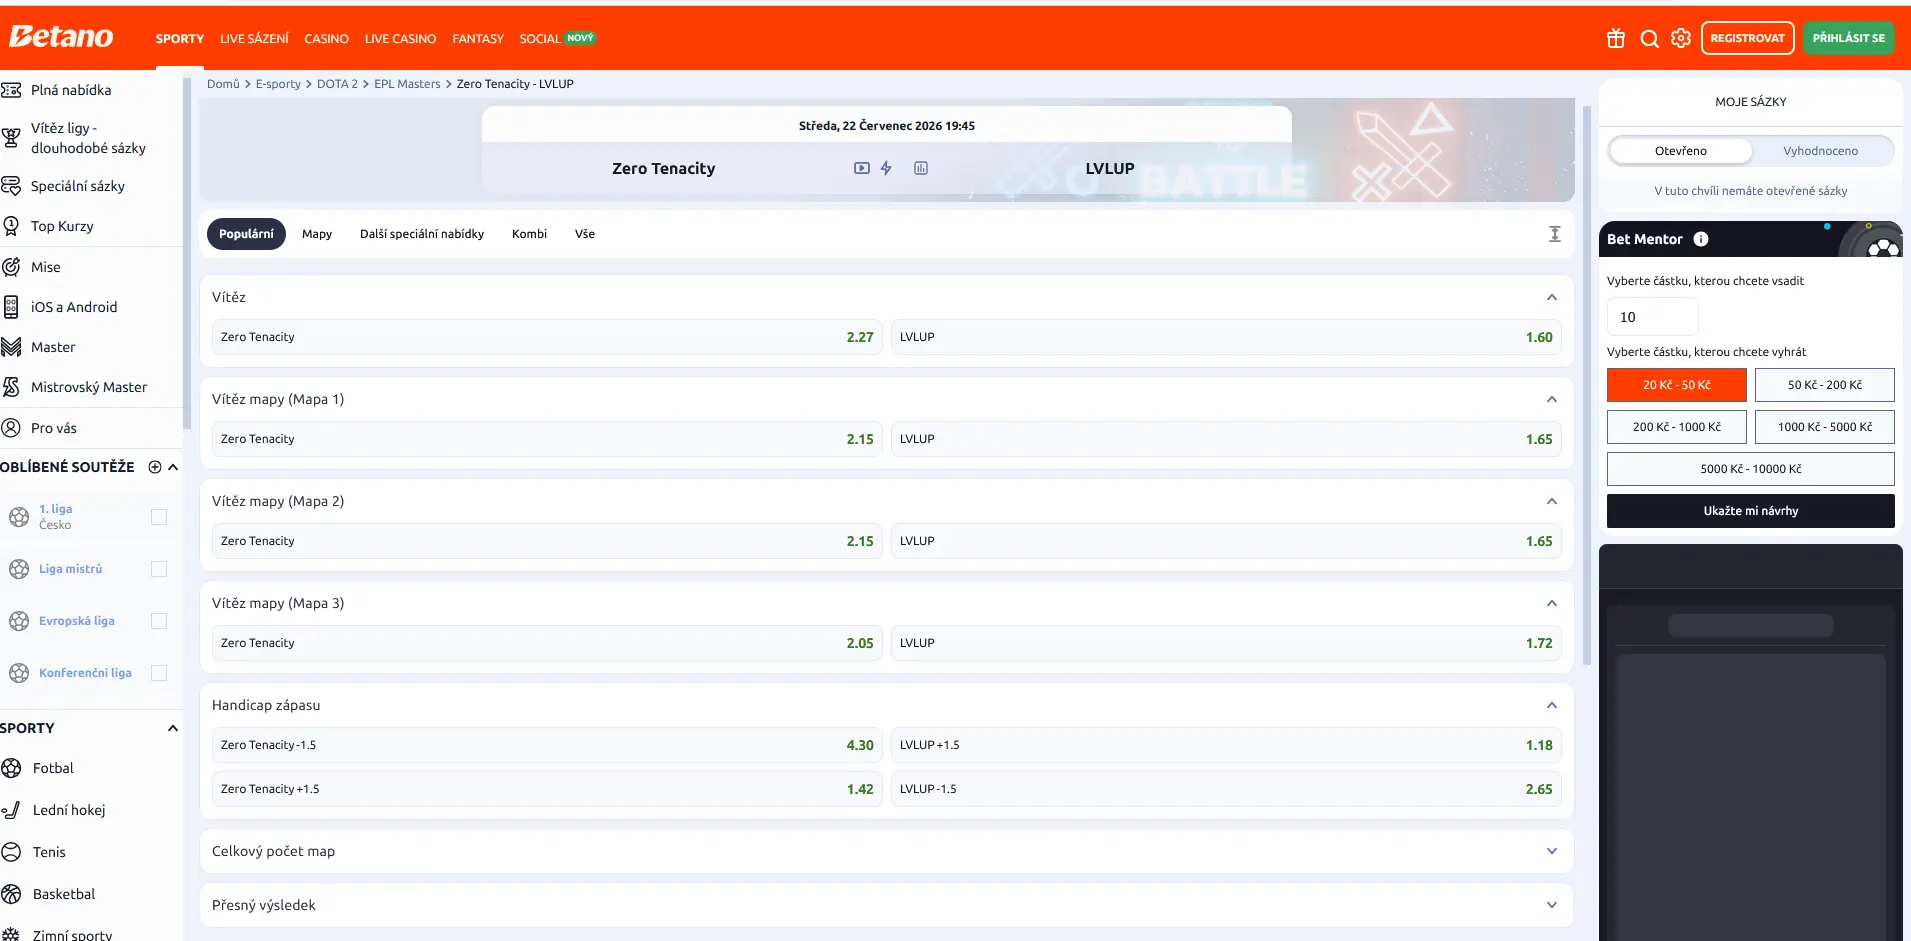Switch to Další speciální nabídky tab
The image size is (1911, 941).
pyautogui.click(x=422, y=234)
